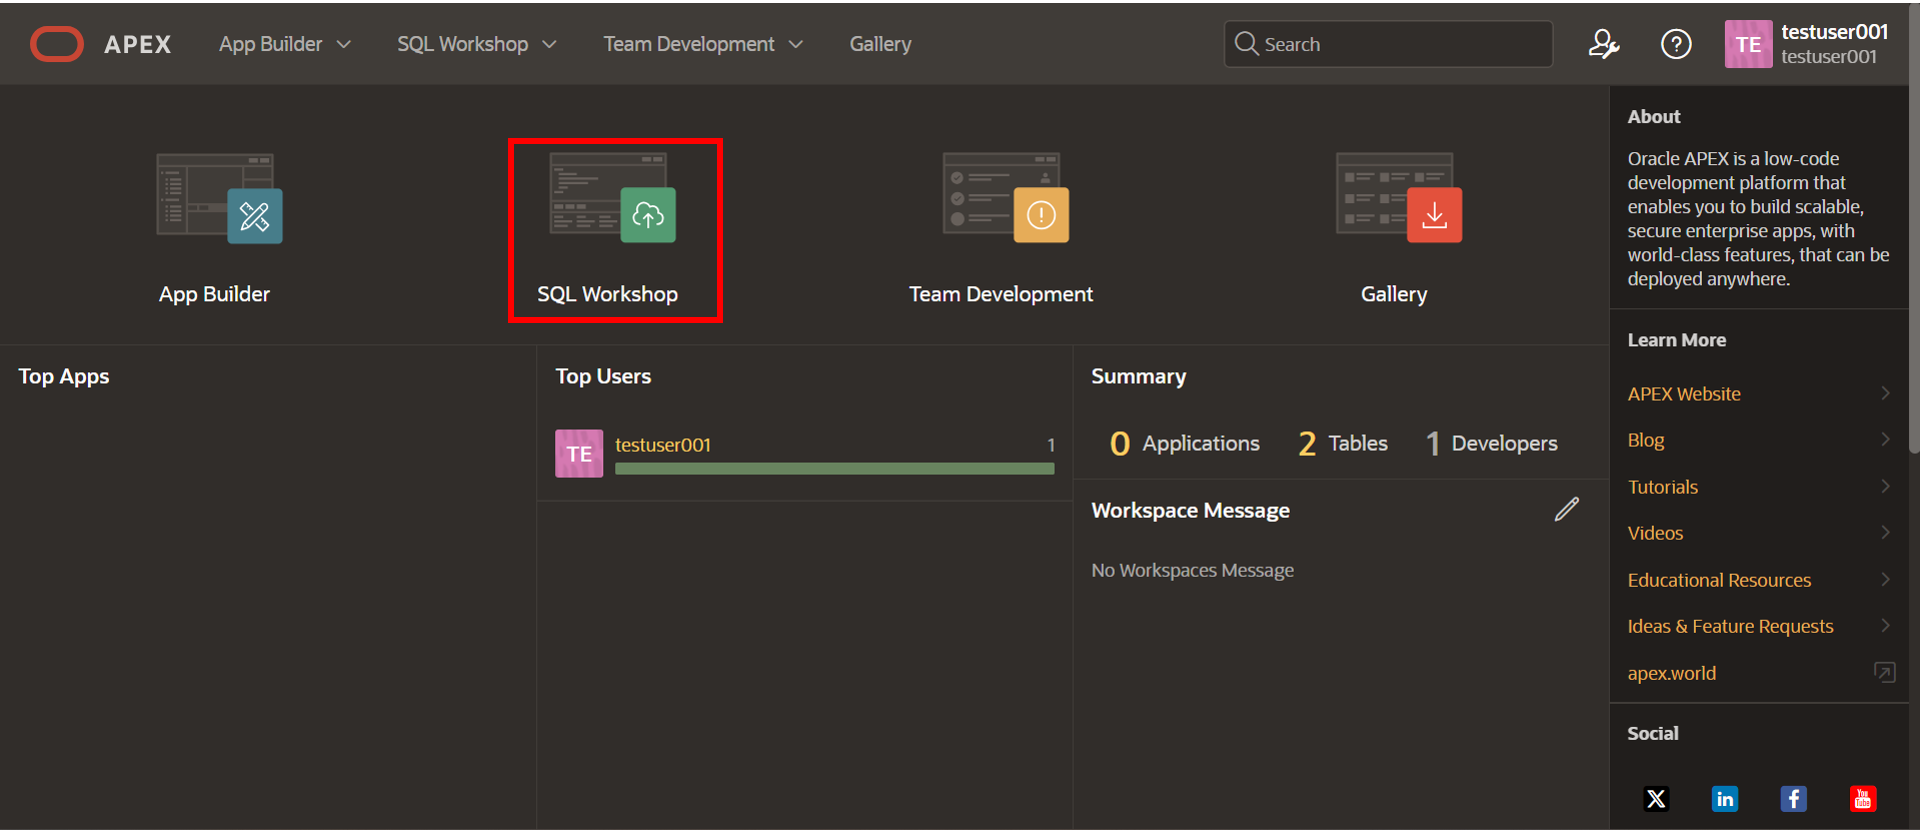Click the chevron next to Videos
The image size is (1920, 830).
[x=1885, y=532]
